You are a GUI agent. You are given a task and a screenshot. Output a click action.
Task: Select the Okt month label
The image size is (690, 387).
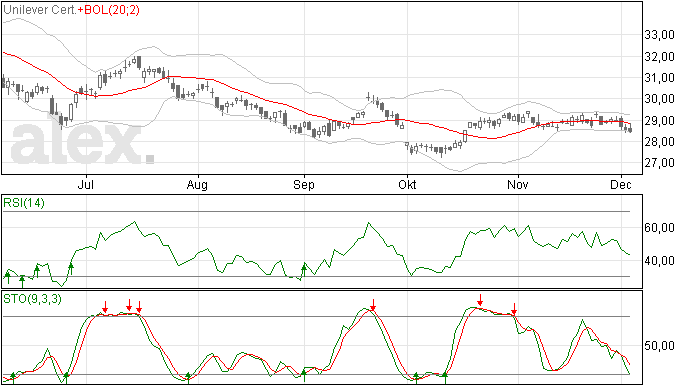[x=407, y=184]
